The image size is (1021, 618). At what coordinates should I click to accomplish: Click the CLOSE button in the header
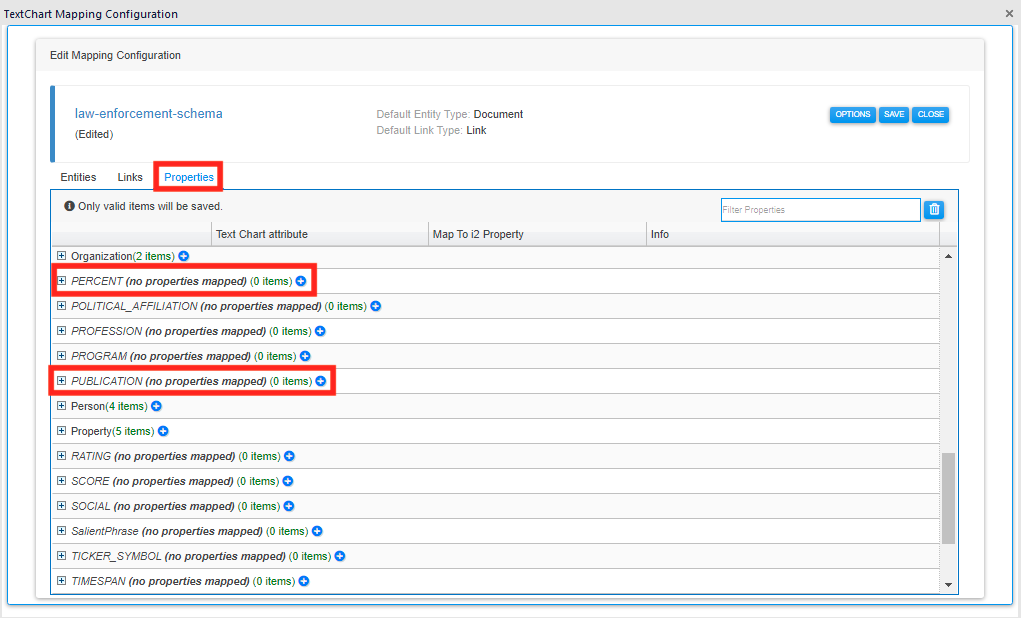pyautogui.click(x=930, y=114)
